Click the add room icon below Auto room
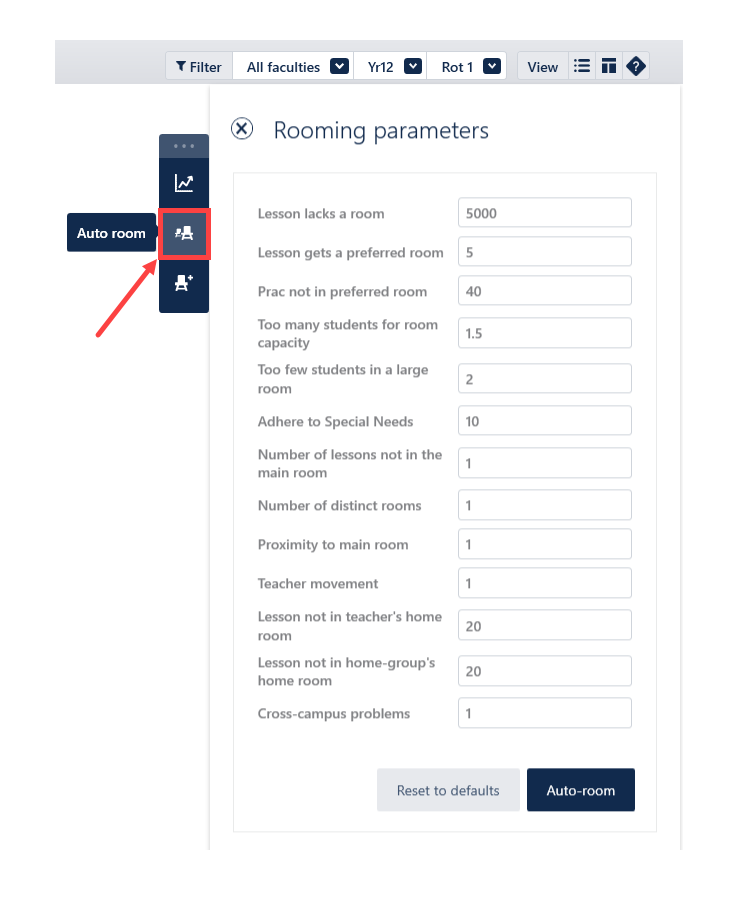Viewport: 738px width, 902px height. pos(184,284)
